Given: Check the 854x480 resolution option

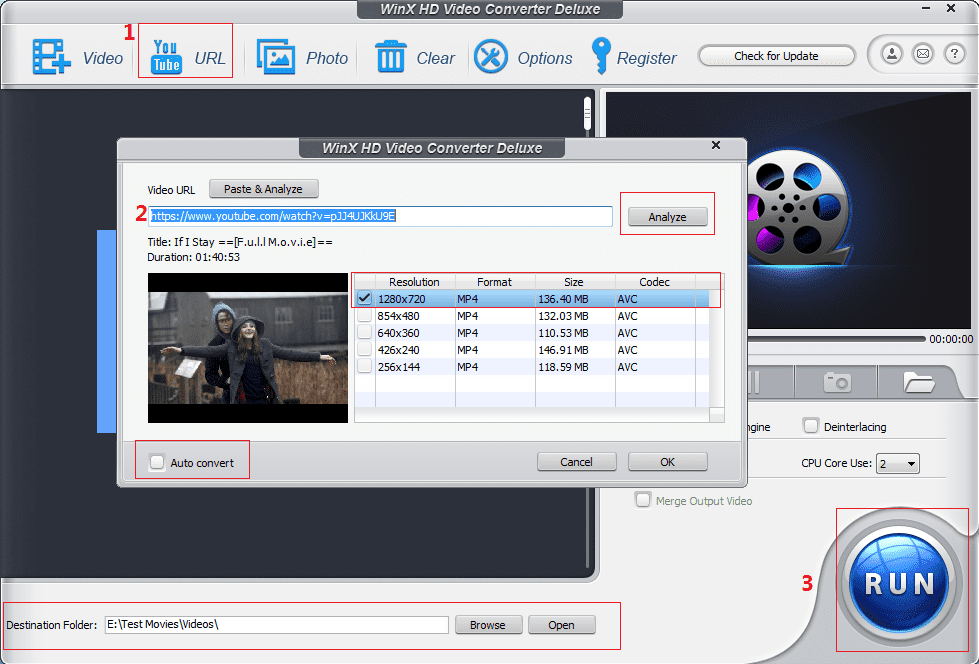Looking at the screenshot, I should point(365,315).
